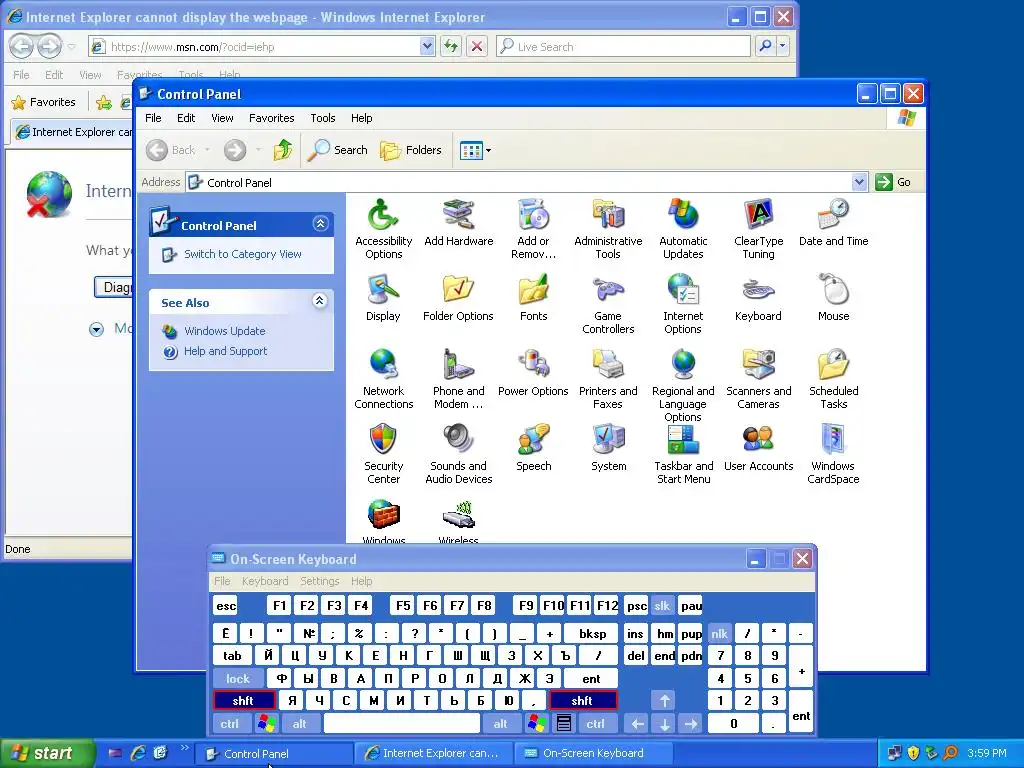Open the Speech applet
1024x768 pixels.
534,449
